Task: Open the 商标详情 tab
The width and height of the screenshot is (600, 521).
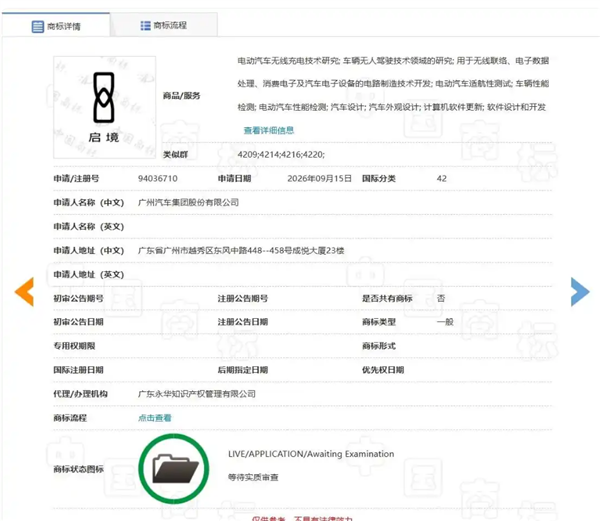Action: pyautogui.click(x=56, y=25)
